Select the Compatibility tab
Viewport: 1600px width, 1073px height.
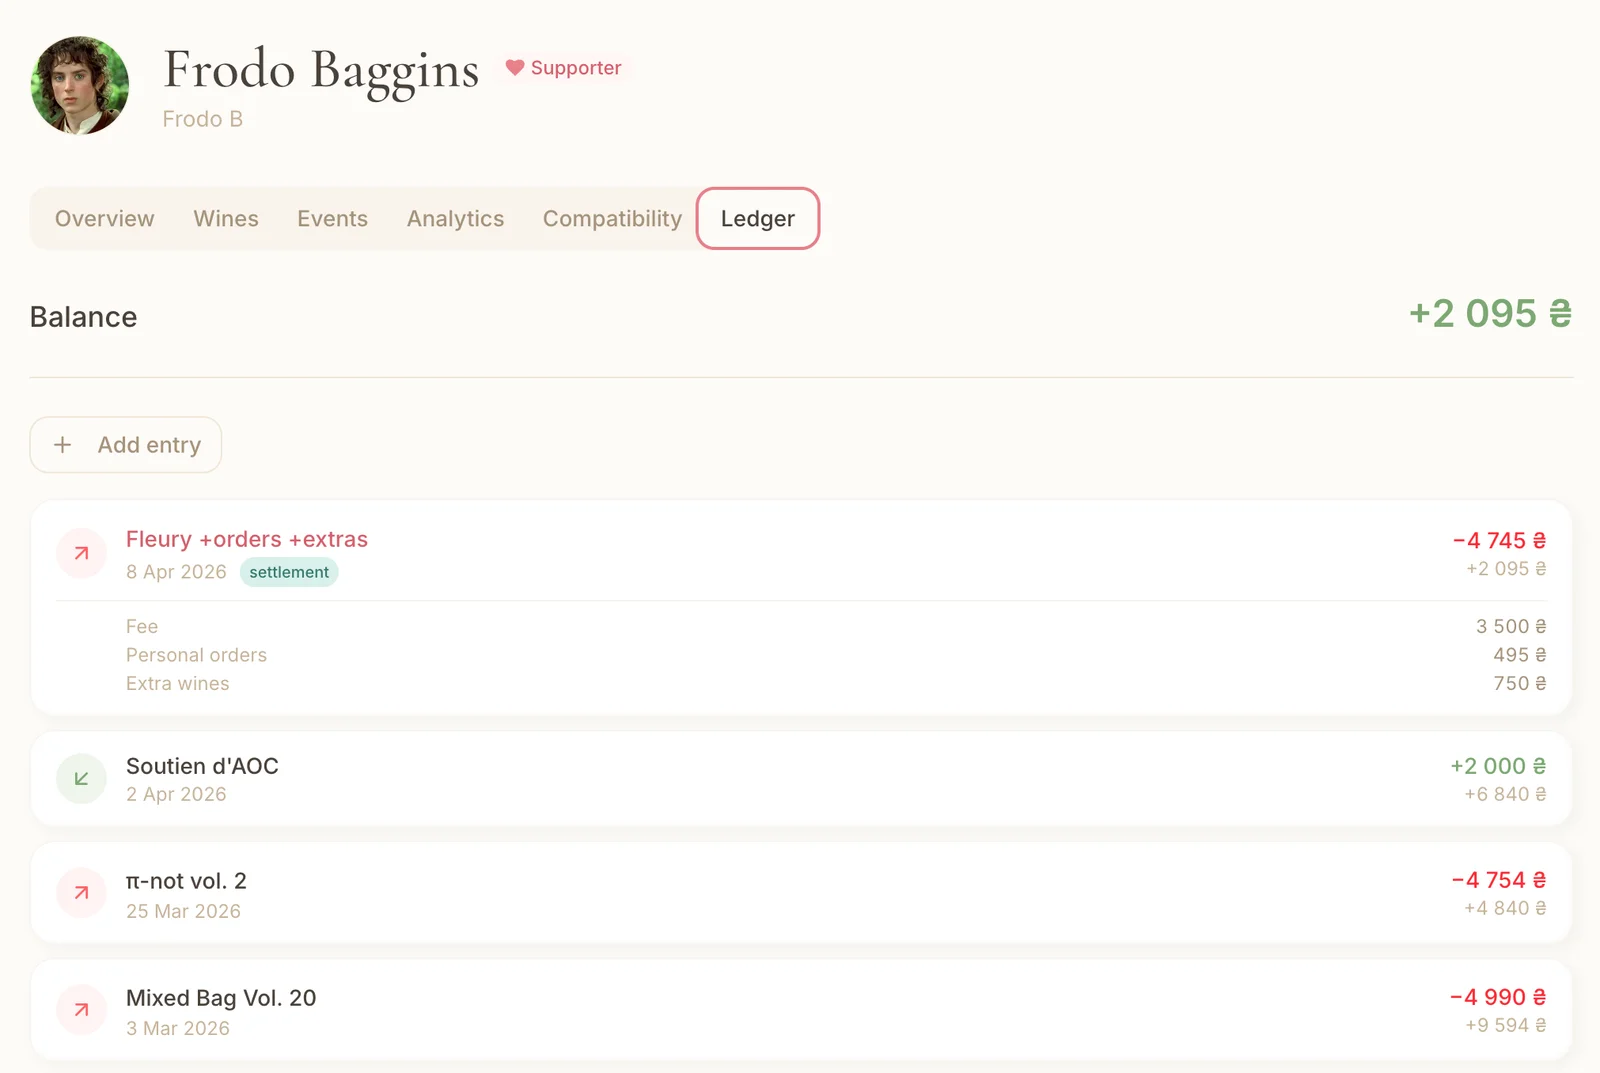612,219
